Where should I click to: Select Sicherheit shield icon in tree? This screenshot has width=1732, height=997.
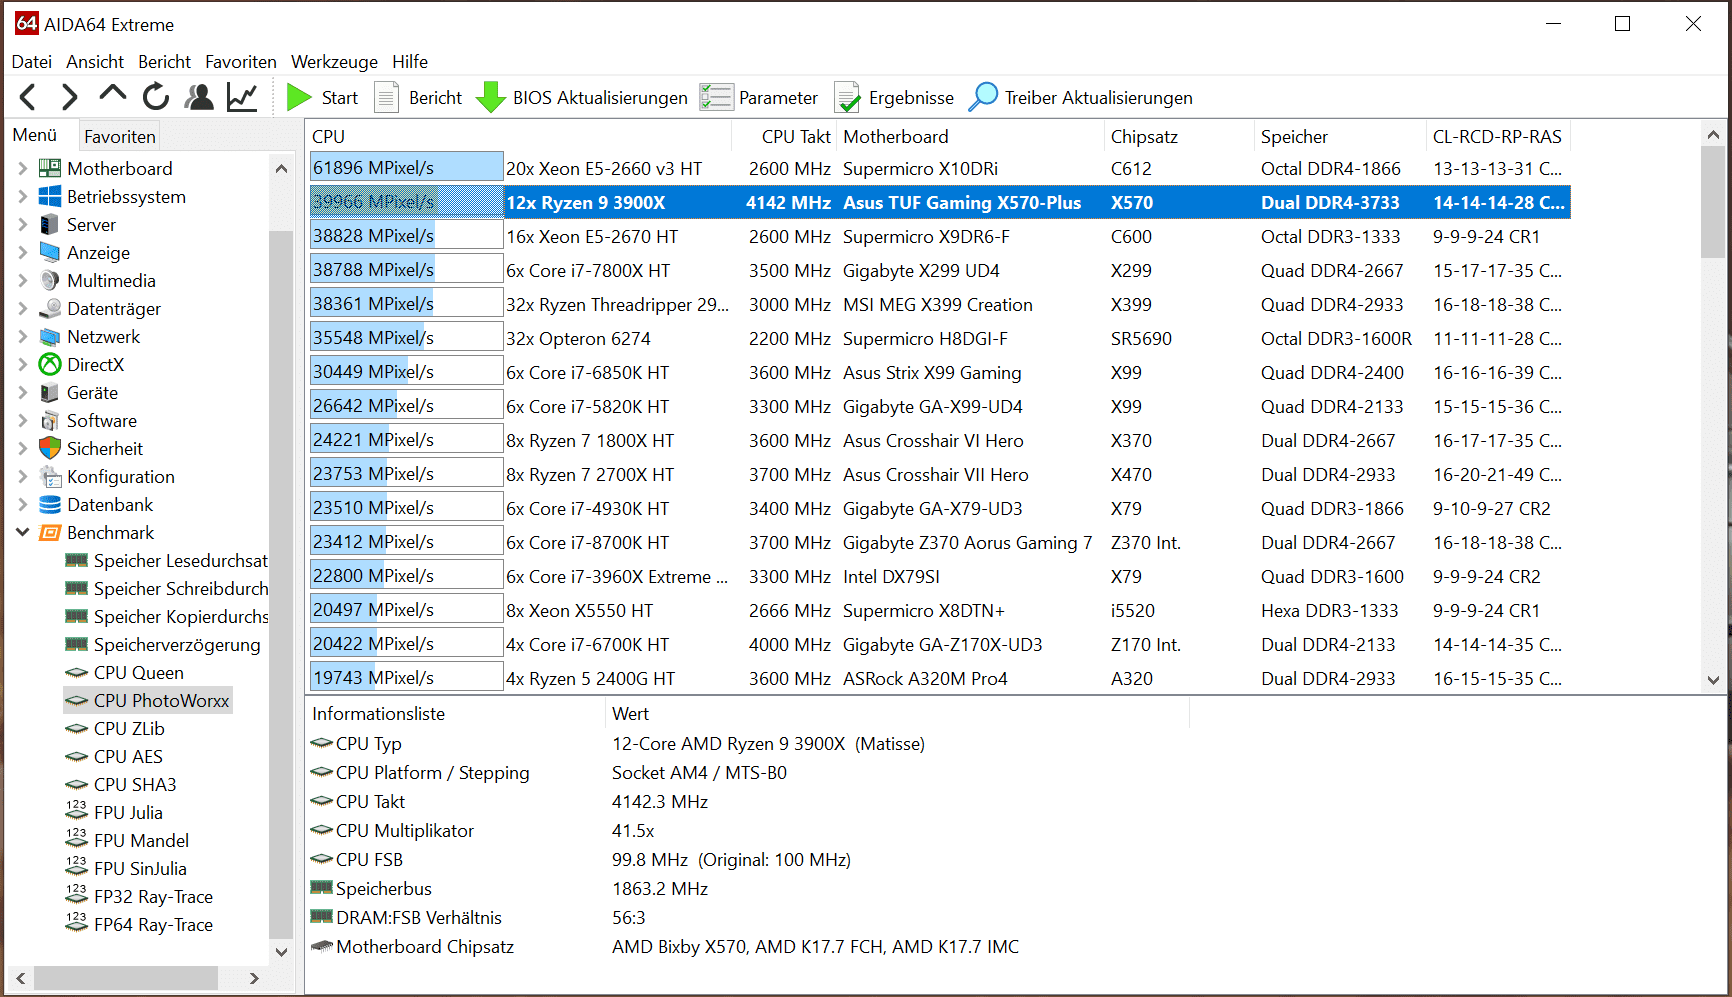point(50,448)
